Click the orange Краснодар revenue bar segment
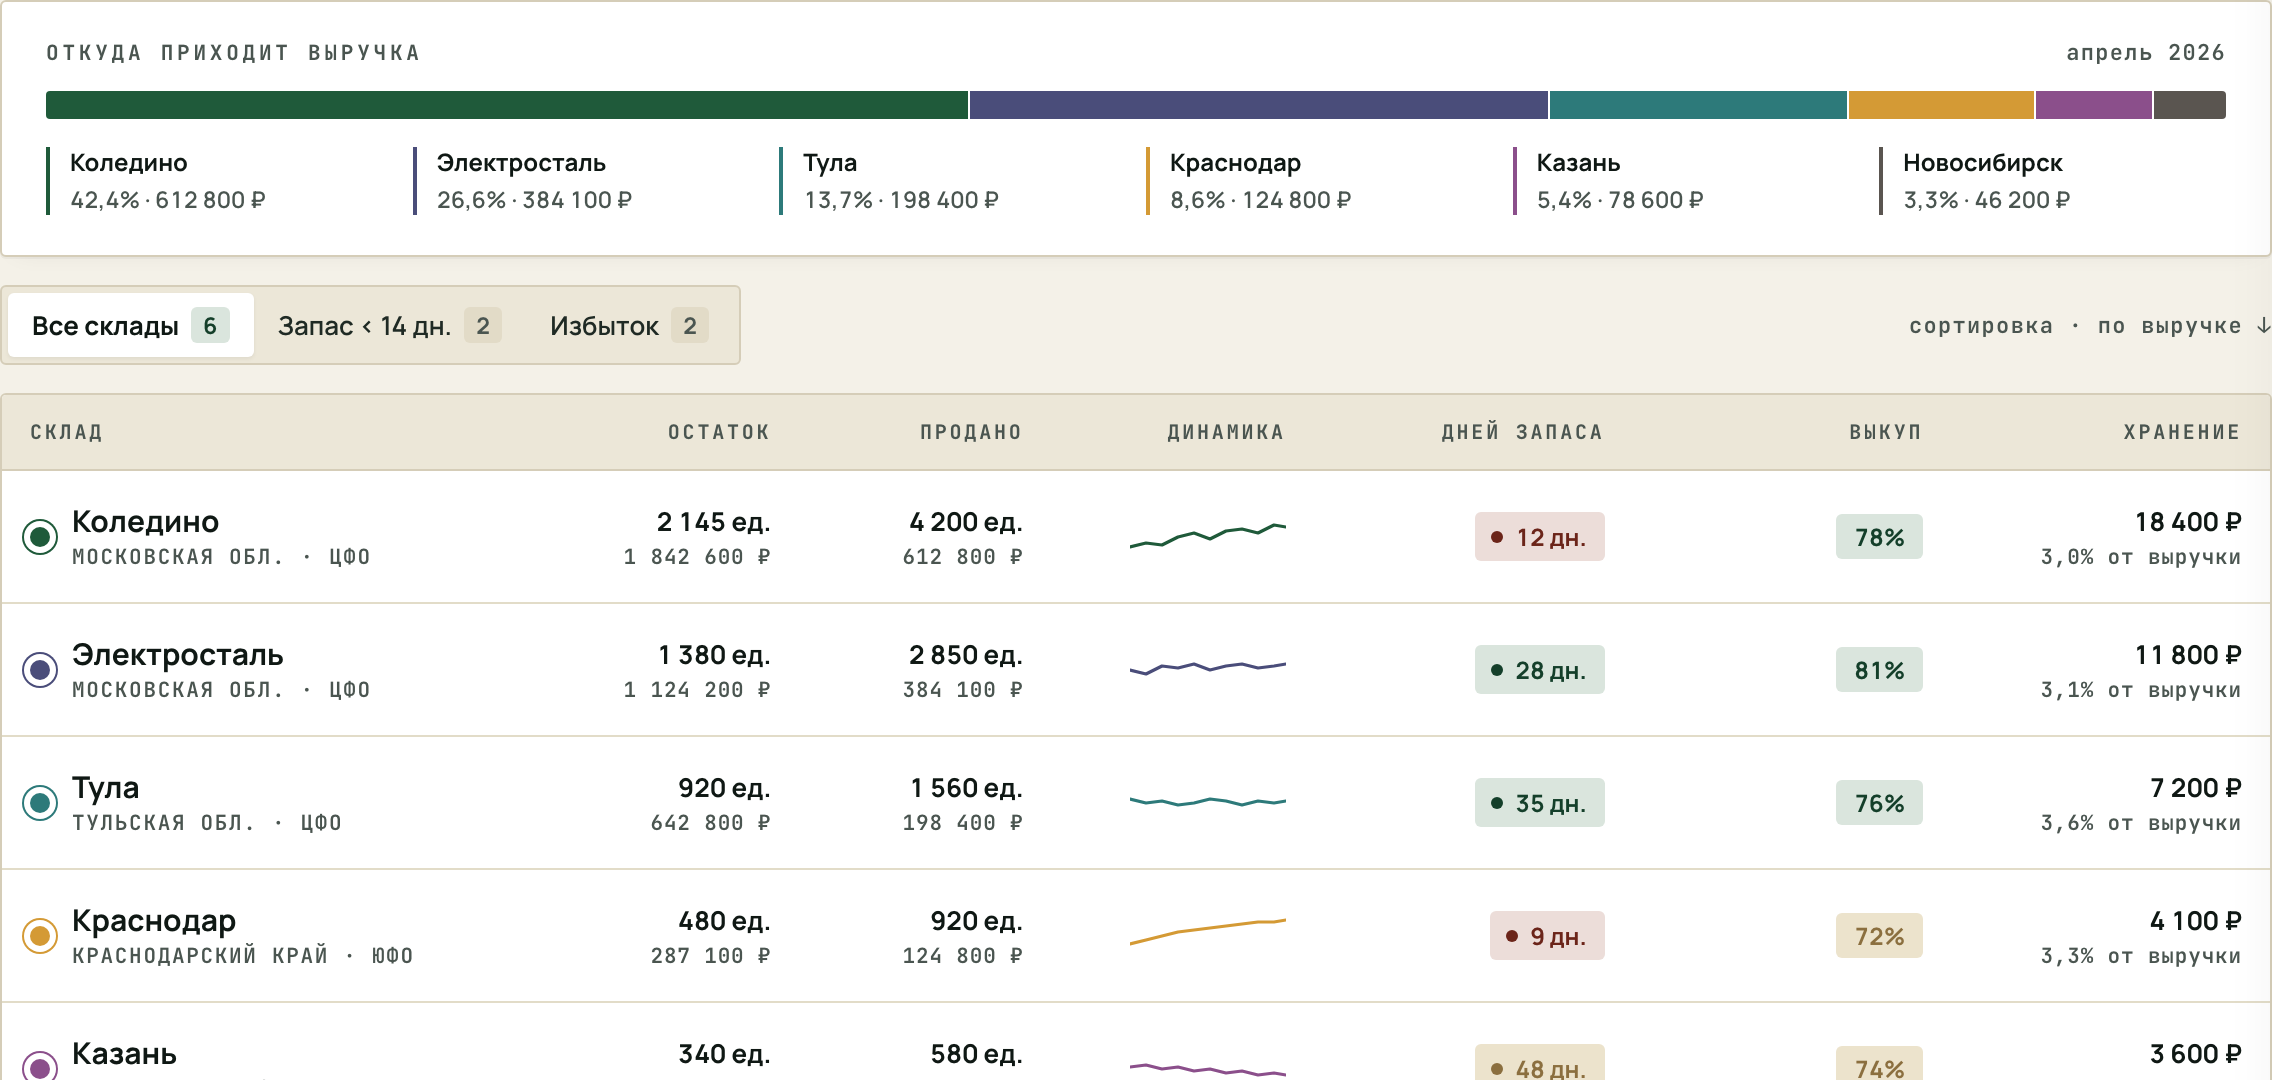 (x=1941, y=105)
